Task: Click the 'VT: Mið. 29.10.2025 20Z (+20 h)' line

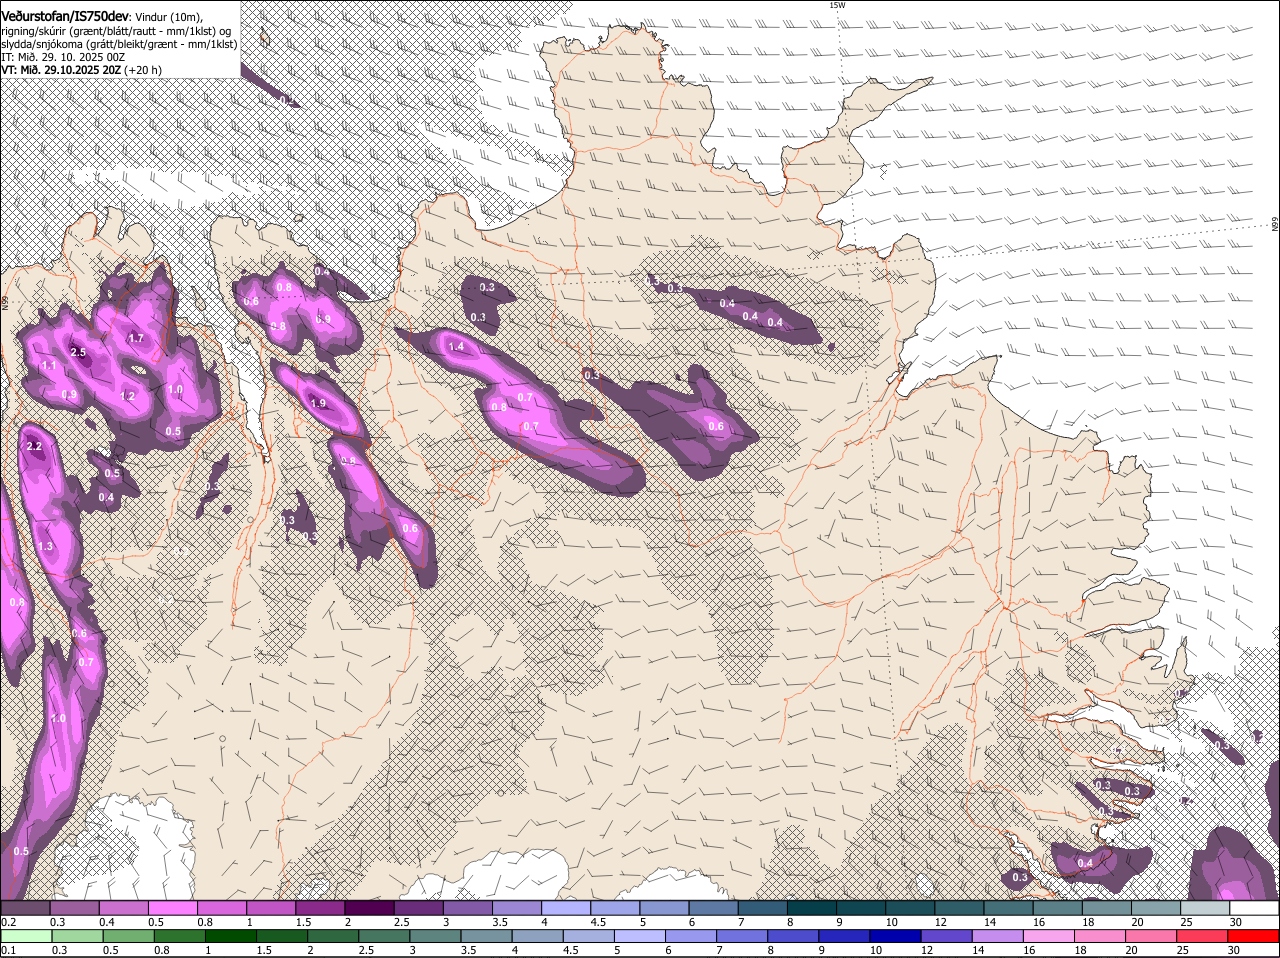Action: pos(81,70)
